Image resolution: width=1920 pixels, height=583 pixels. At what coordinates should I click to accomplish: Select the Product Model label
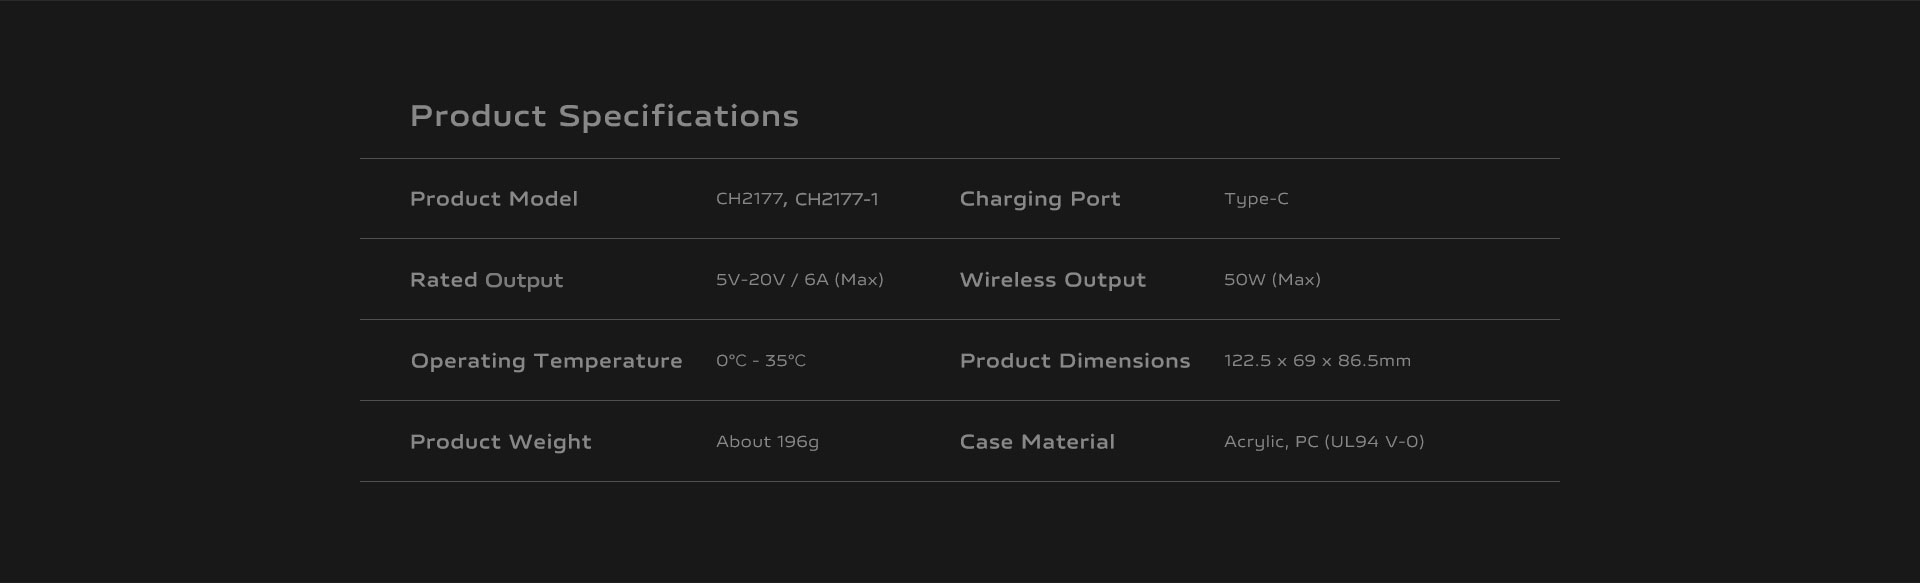(x=494, y=199)
